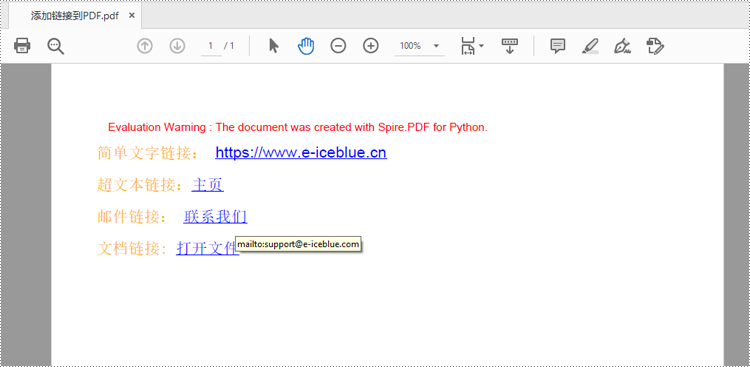Click the 联系我们 email link

pos(215,217)
